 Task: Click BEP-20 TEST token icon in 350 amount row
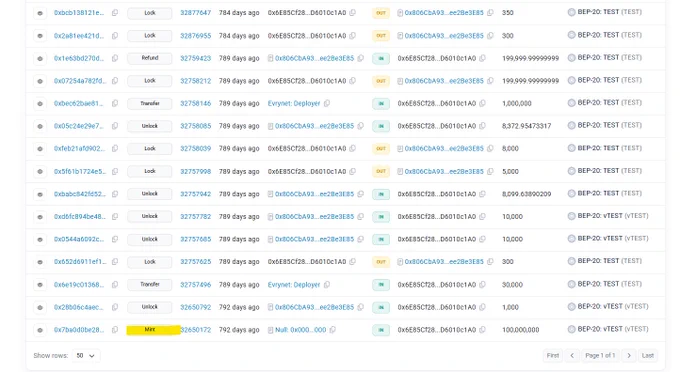click(572, 13)
